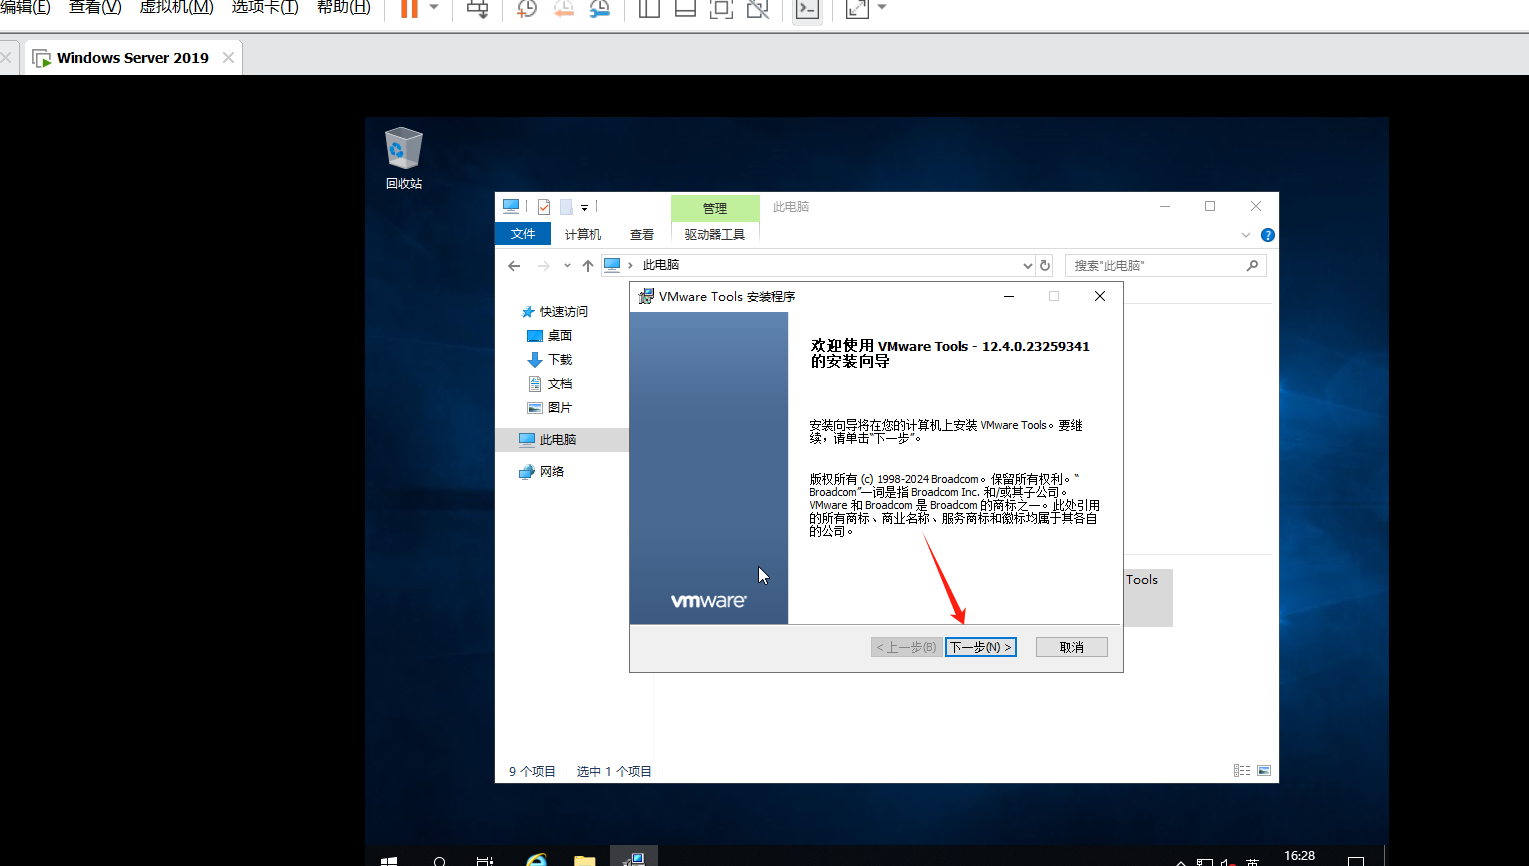1529x866 pixels.
Task: Expand the dropdown next to stretch display icon
Action: coord(882,7)
